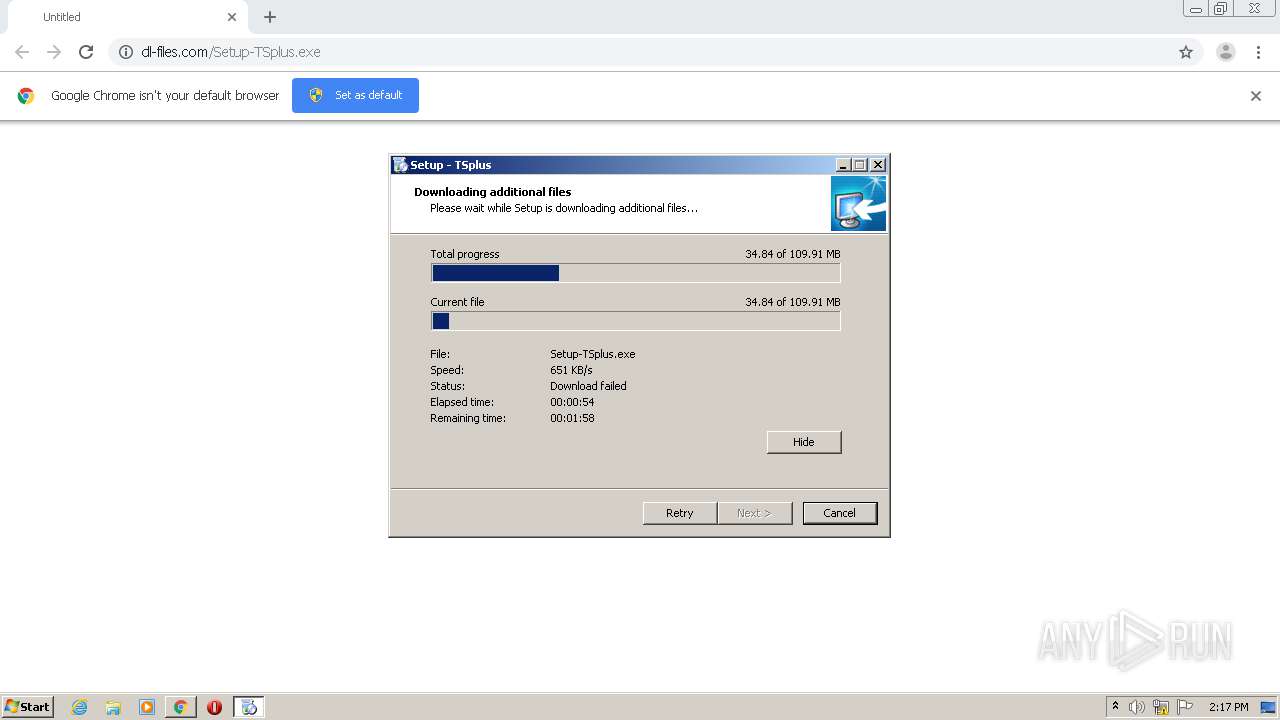
Task: Hide download details
Action: pos(804,442)
